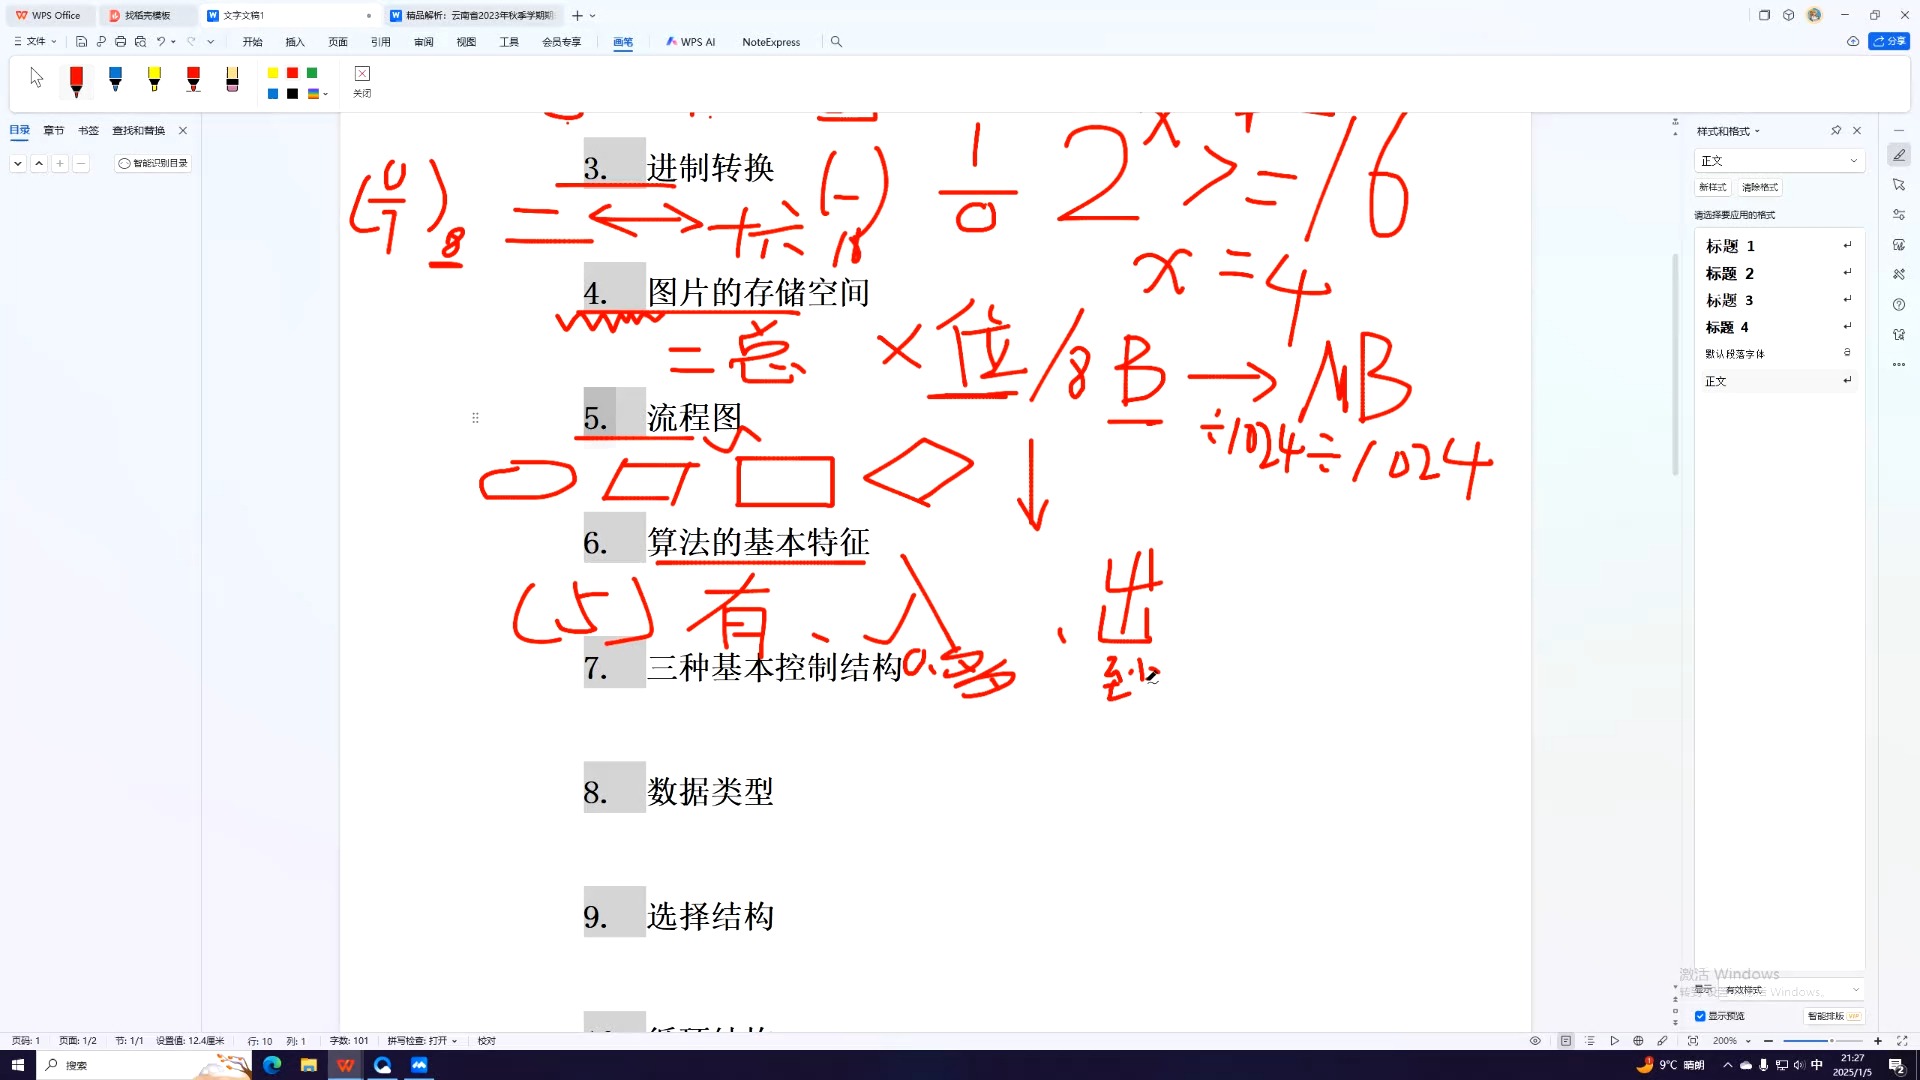Toggle 智能识别目录 option

click(153, 163)
